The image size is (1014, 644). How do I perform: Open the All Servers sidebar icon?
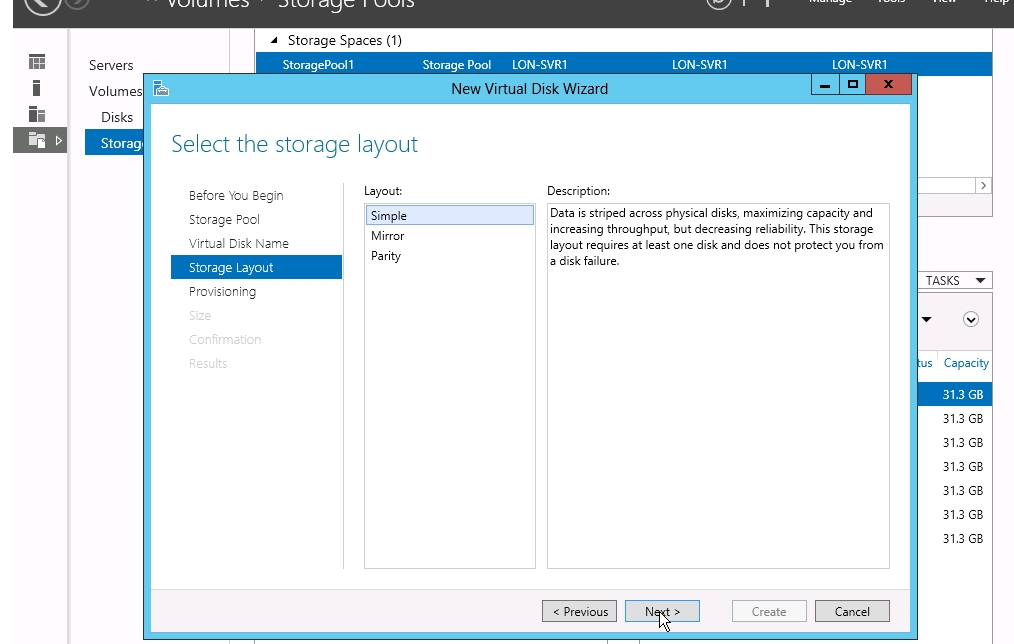coord(37,114)
